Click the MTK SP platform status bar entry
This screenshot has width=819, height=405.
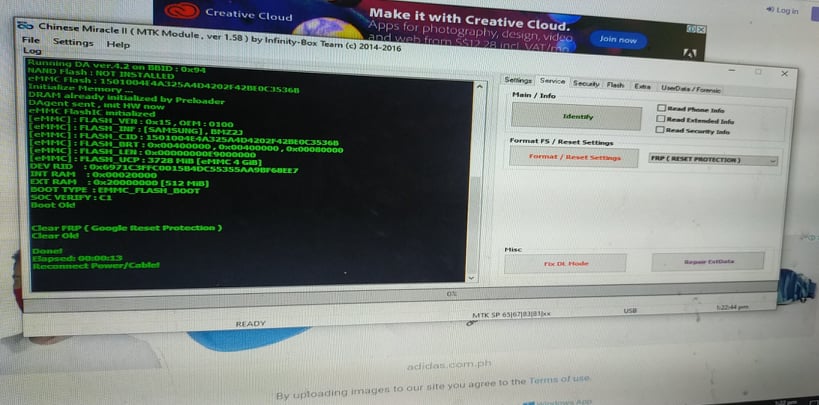(510, 314)
